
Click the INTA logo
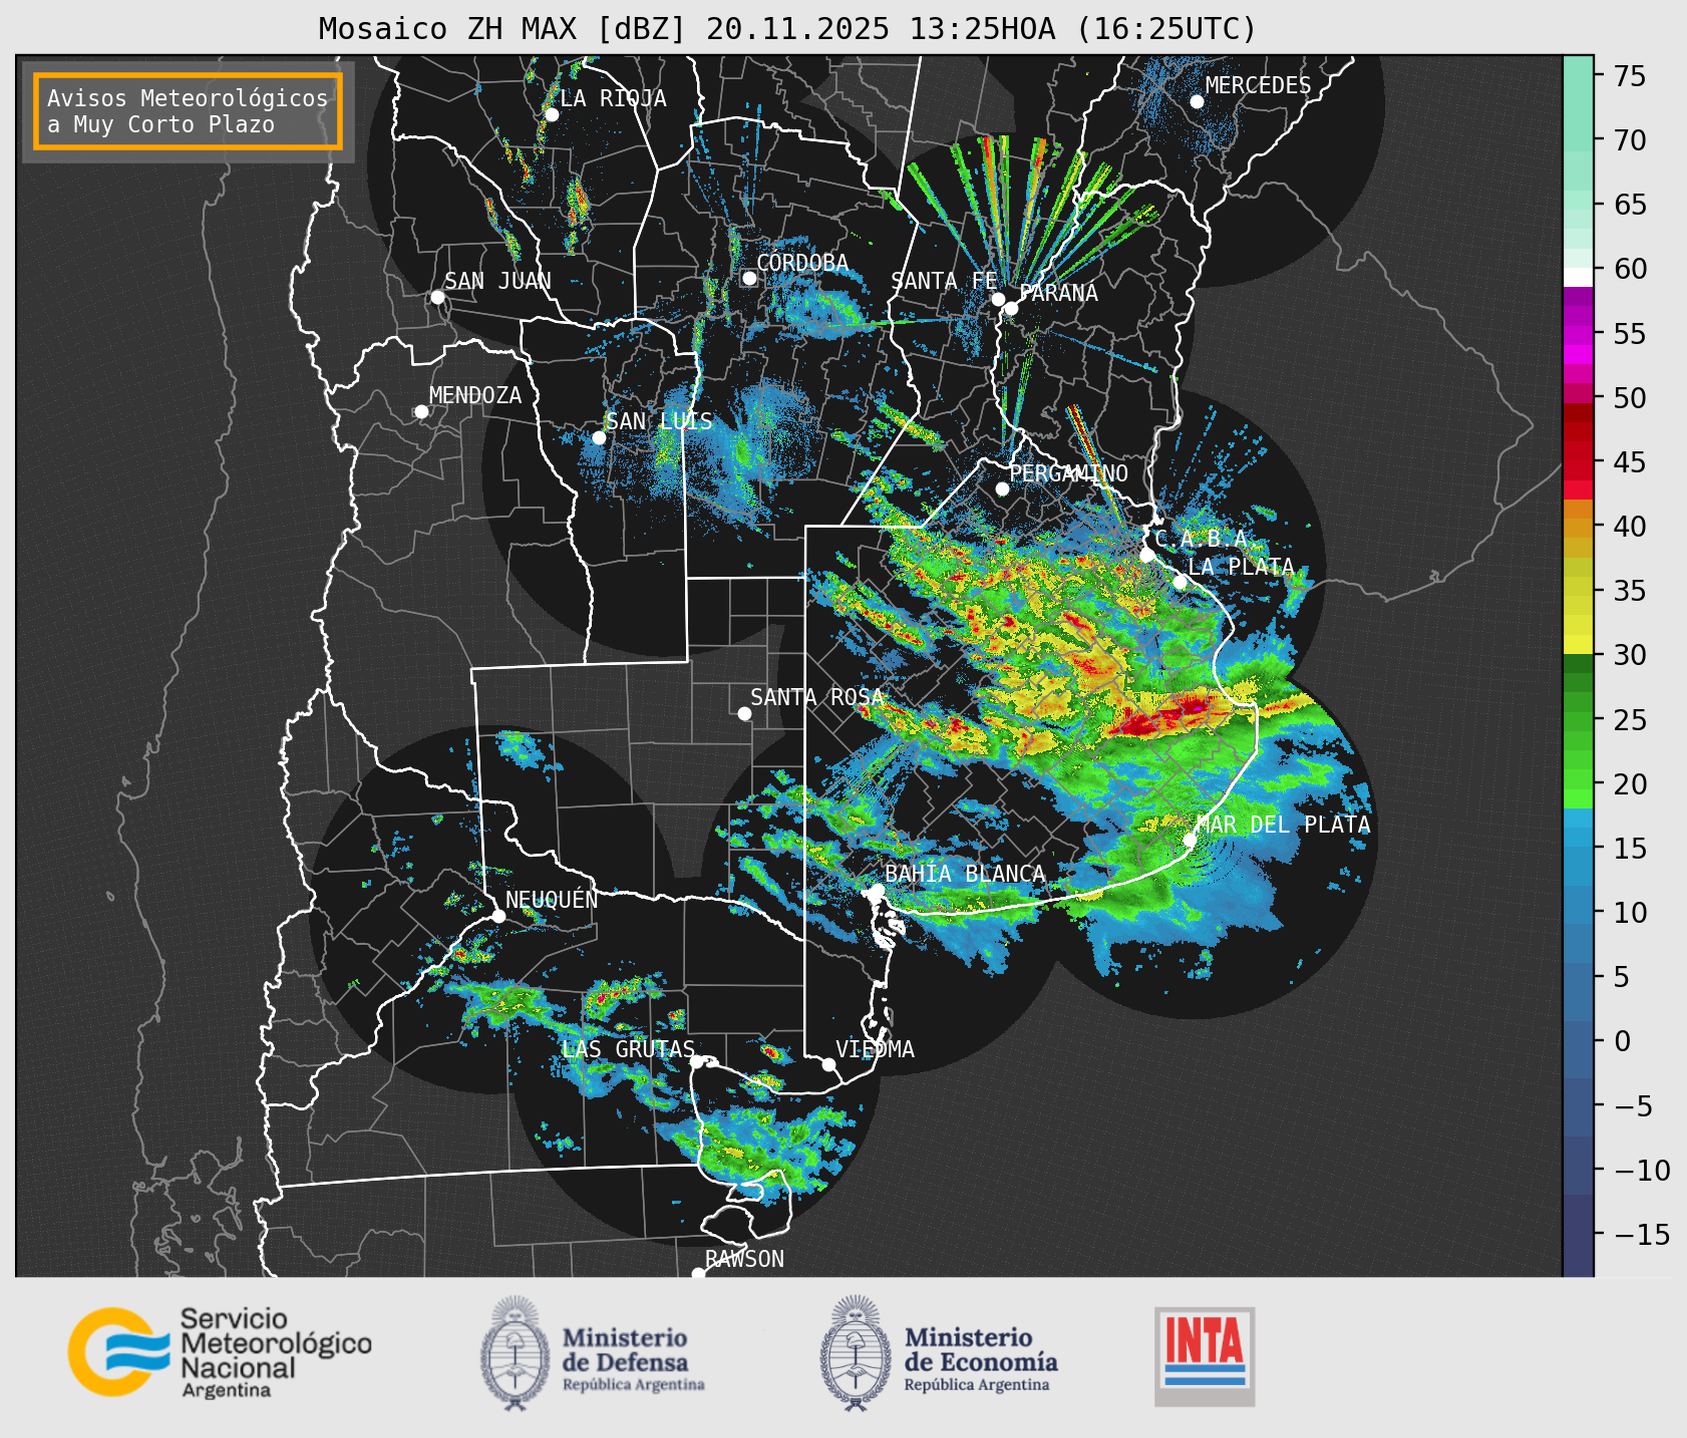click(x=1204, y=1356)
